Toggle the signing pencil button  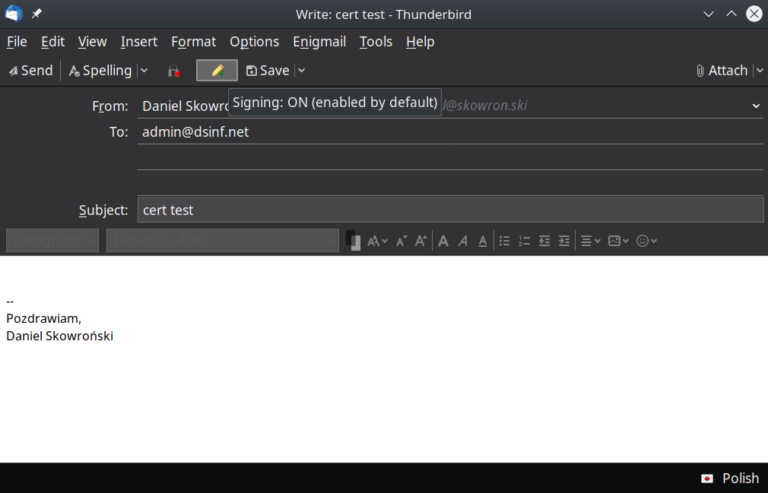point(217,70)
